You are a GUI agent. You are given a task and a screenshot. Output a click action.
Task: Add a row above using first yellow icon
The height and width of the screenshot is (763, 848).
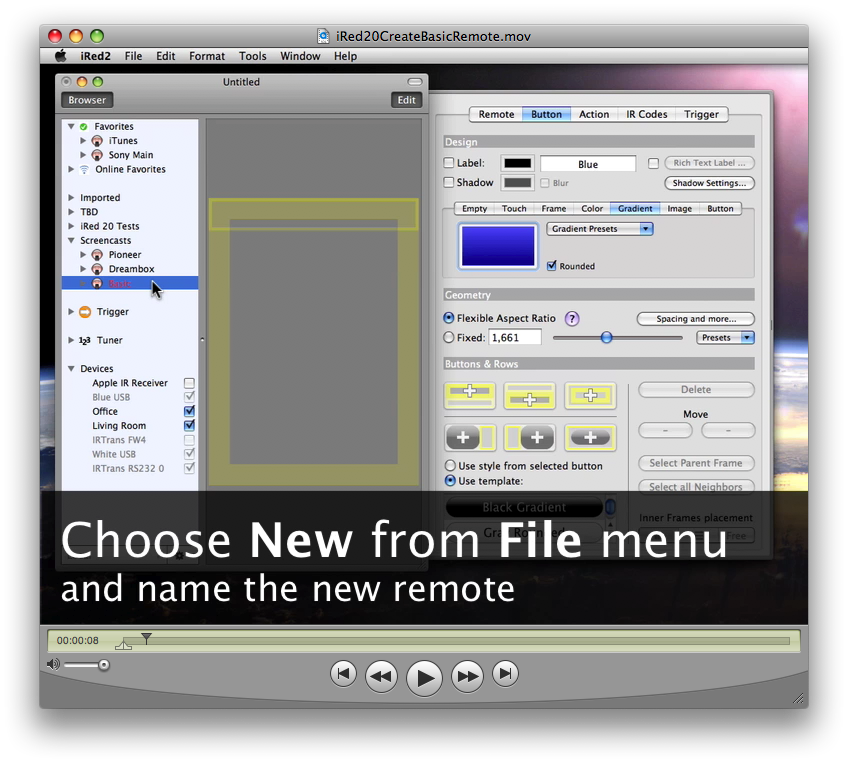[x=469, y=395]
